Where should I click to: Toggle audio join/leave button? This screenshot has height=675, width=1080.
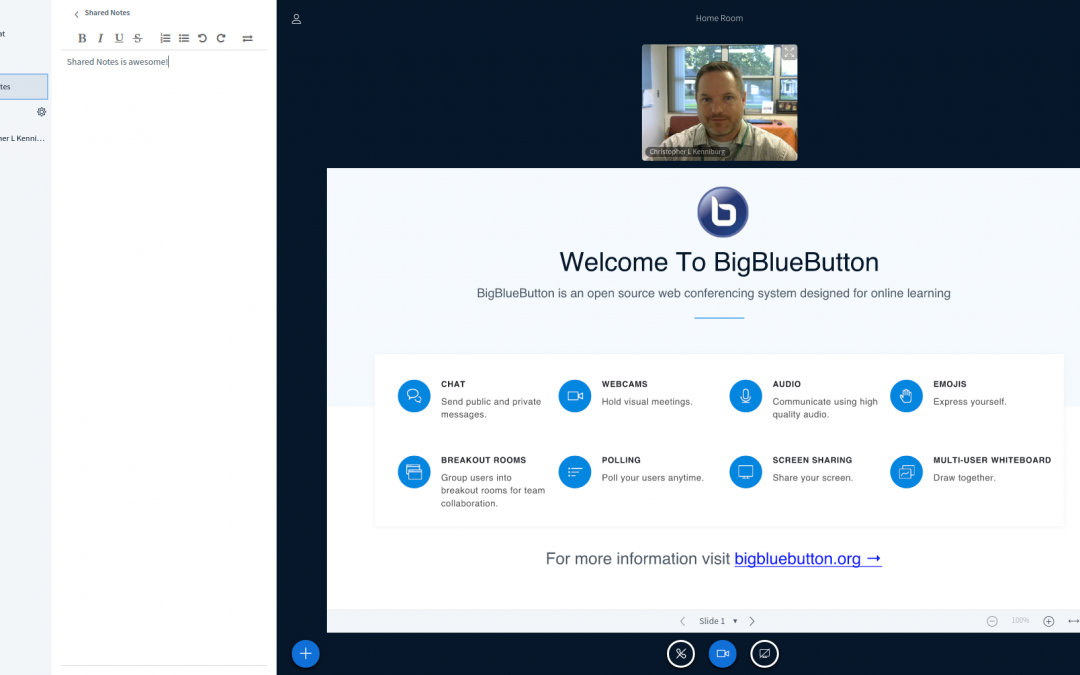(x=681, y=654)
